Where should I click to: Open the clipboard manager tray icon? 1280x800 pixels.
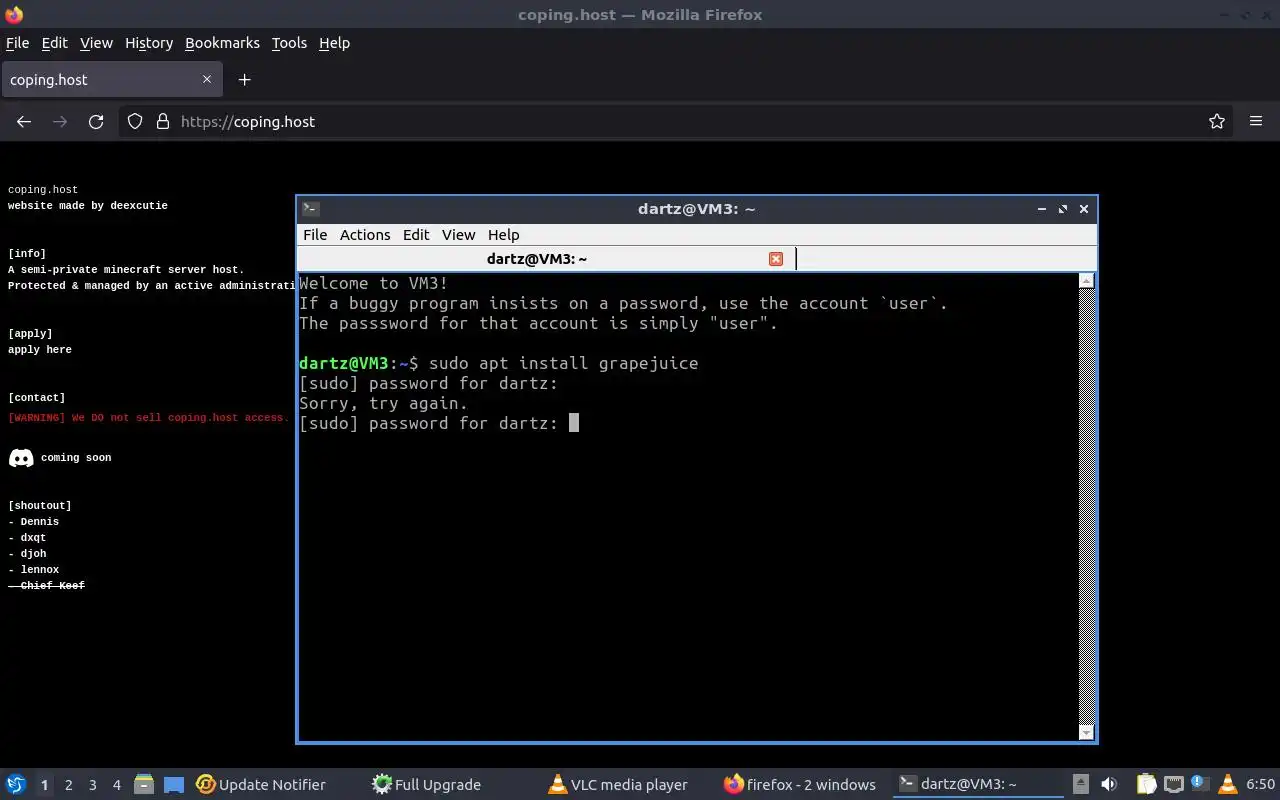(x=1146, y=784)
